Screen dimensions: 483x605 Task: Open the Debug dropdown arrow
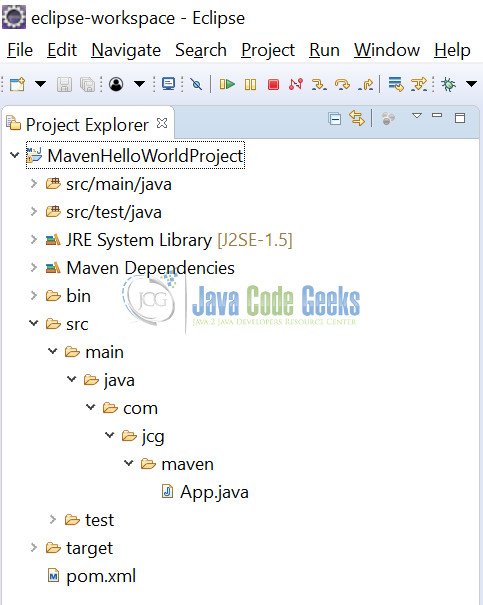pos(471,83)
